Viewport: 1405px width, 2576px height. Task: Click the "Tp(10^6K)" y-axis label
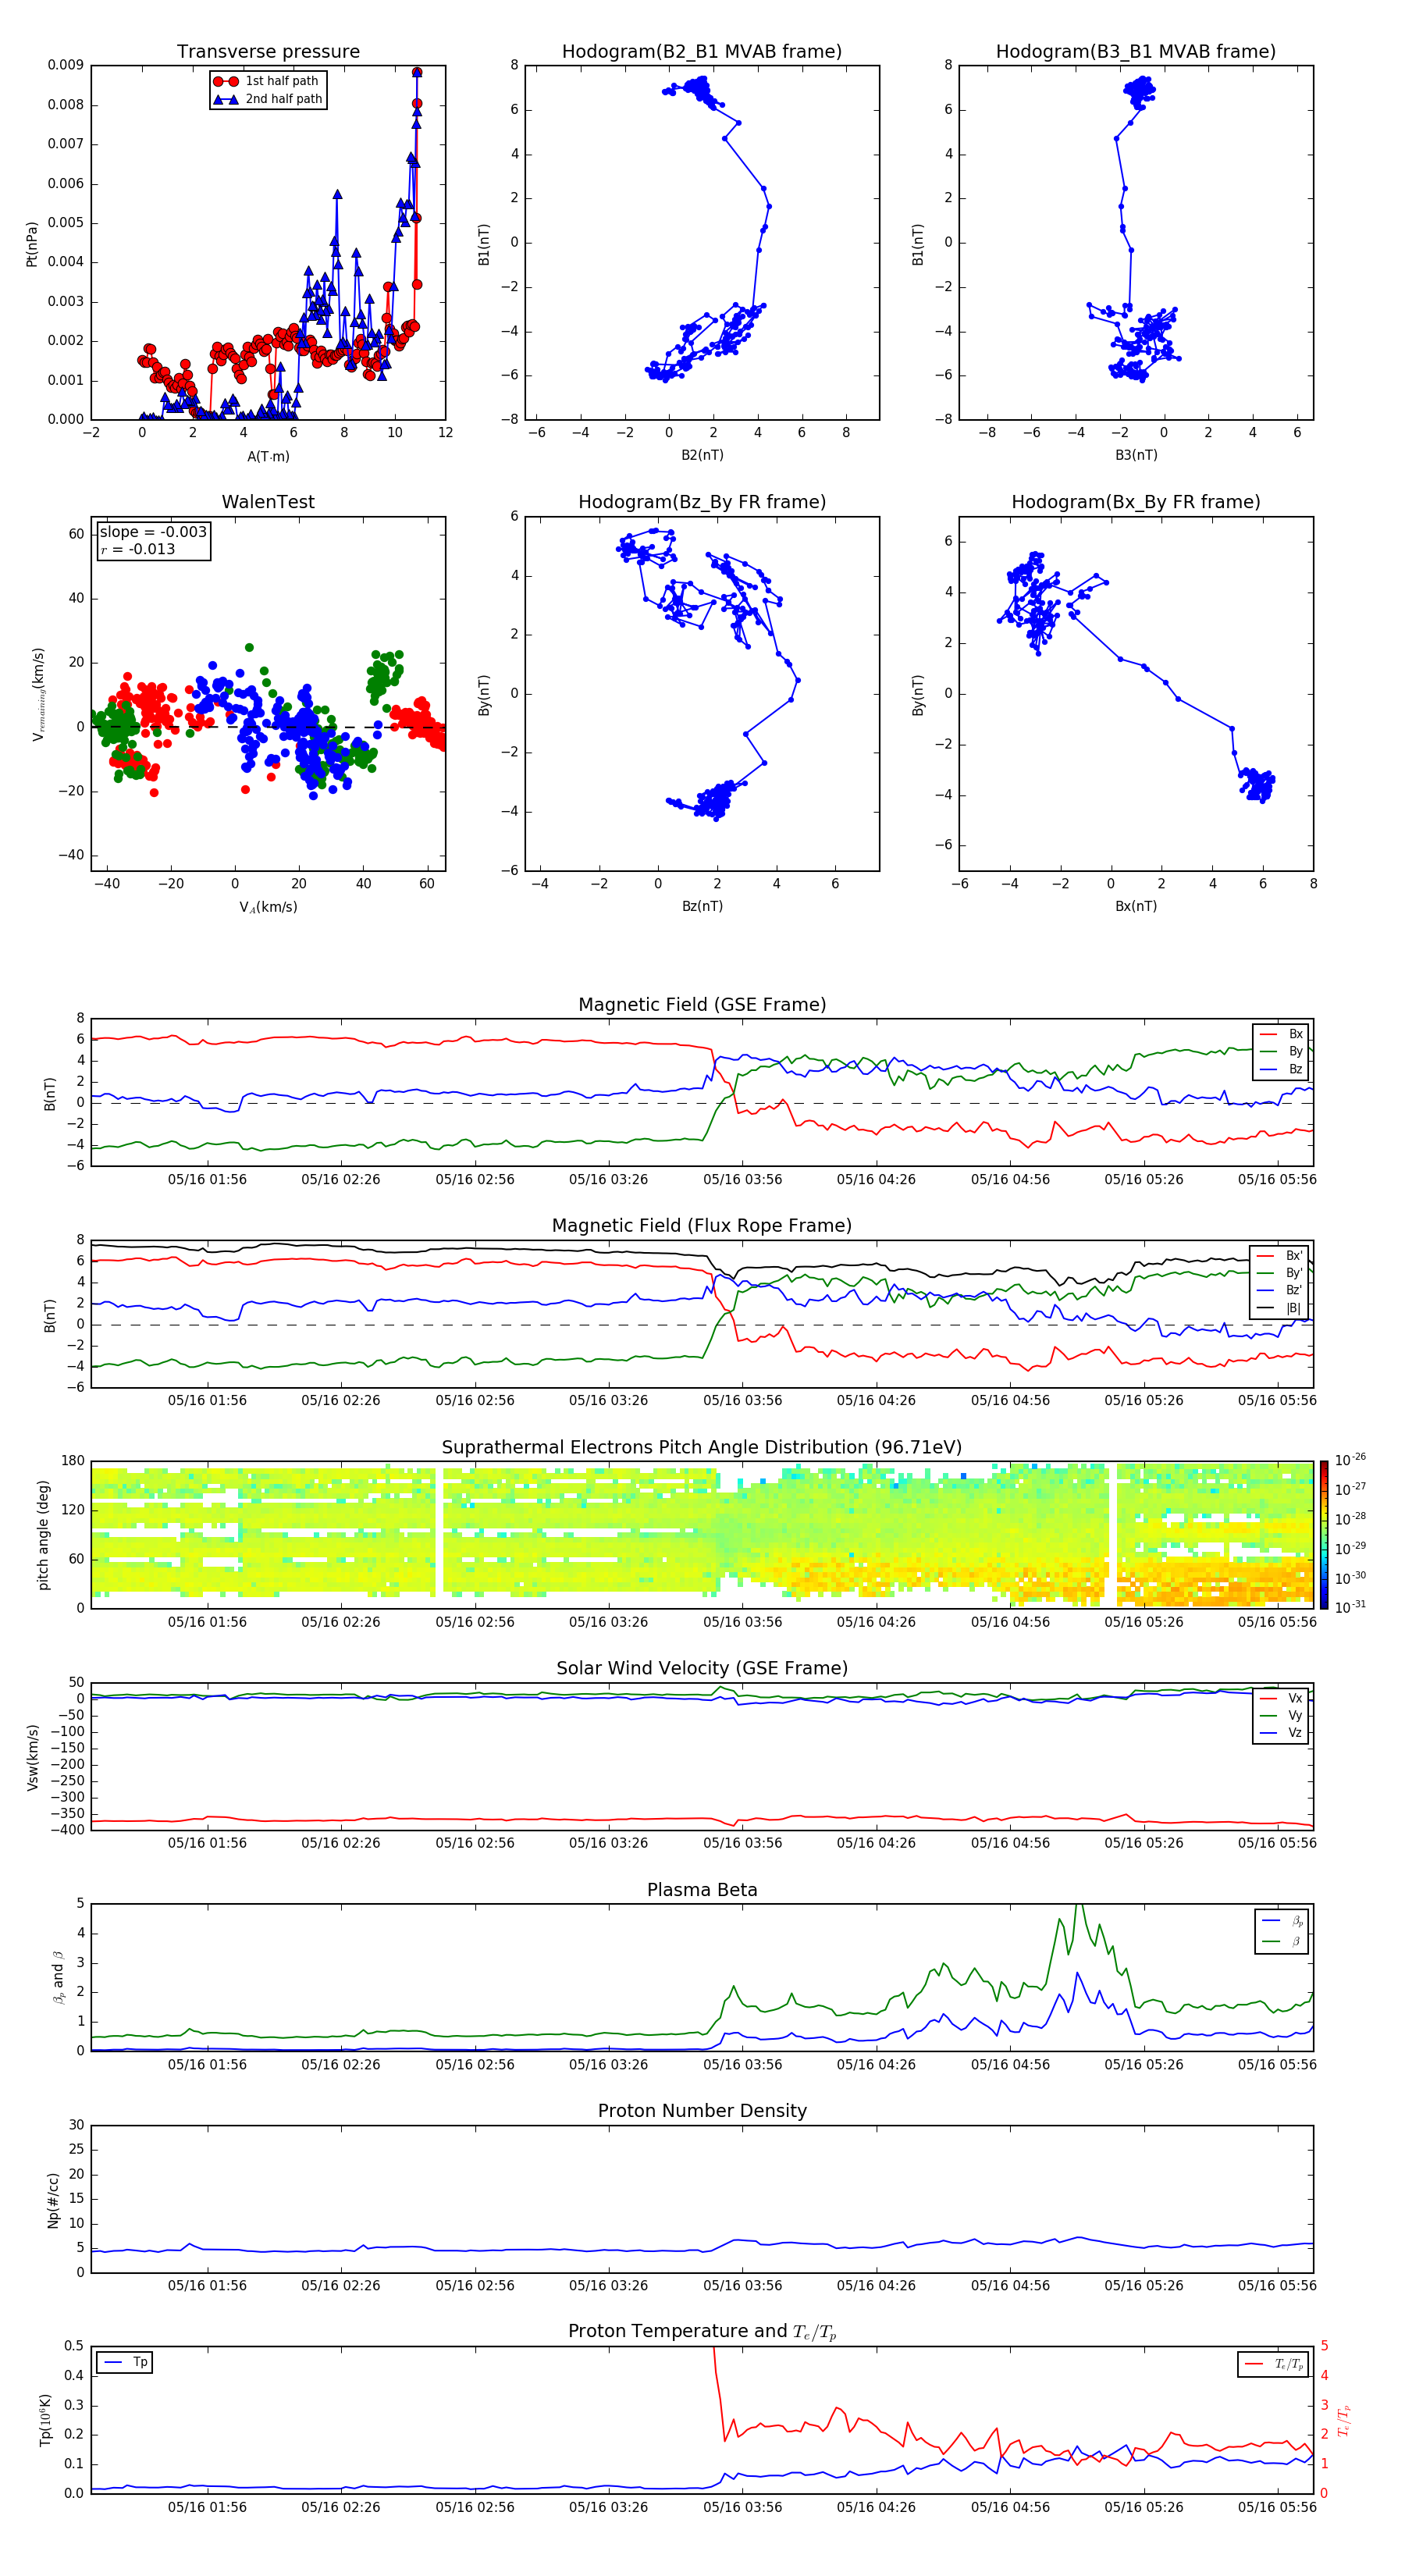point(45,2420)
